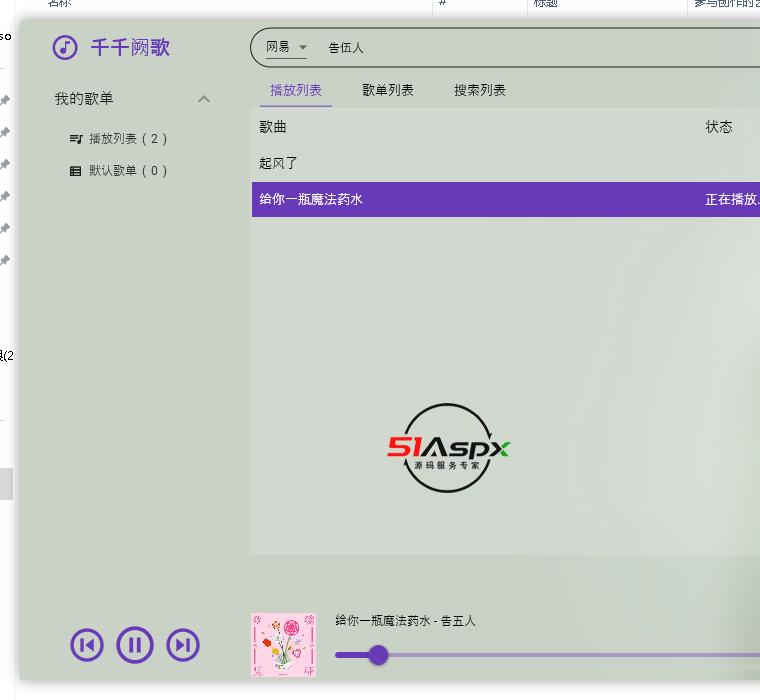Click the playback progress slider handle
The height and width of the screenshot is (700, 760).
pyautogui.click(x=378, y=655)
